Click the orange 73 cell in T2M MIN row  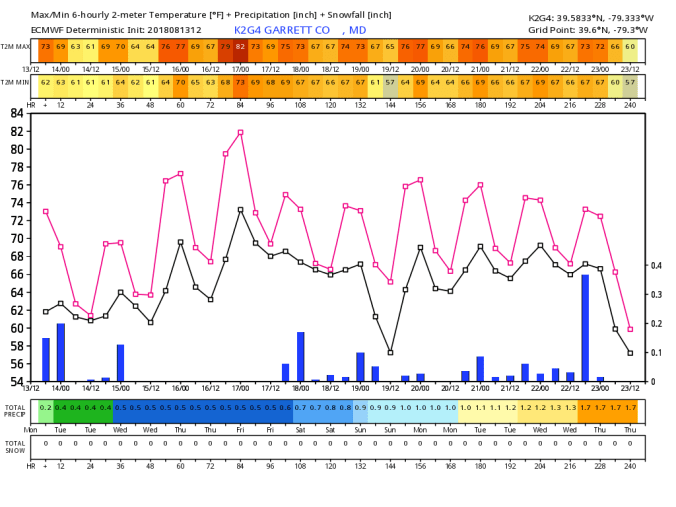[x=240, y=82]
